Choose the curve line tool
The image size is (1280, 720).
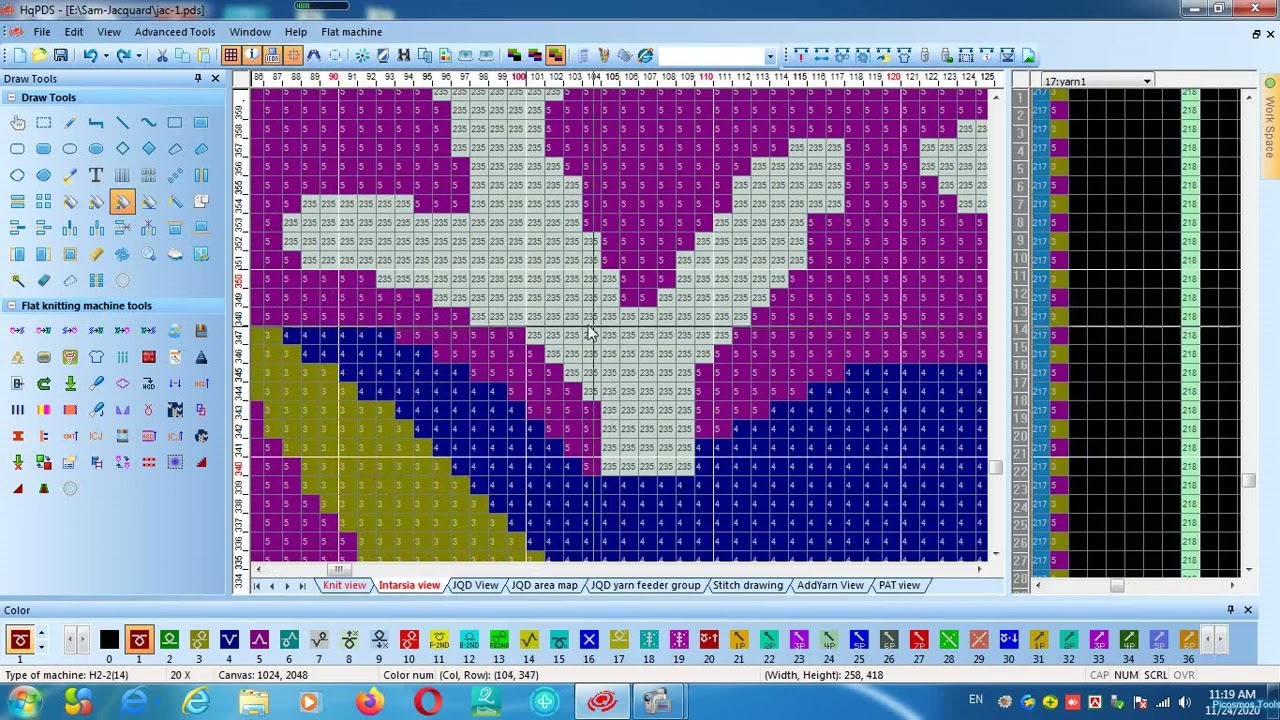coord(148,123)
